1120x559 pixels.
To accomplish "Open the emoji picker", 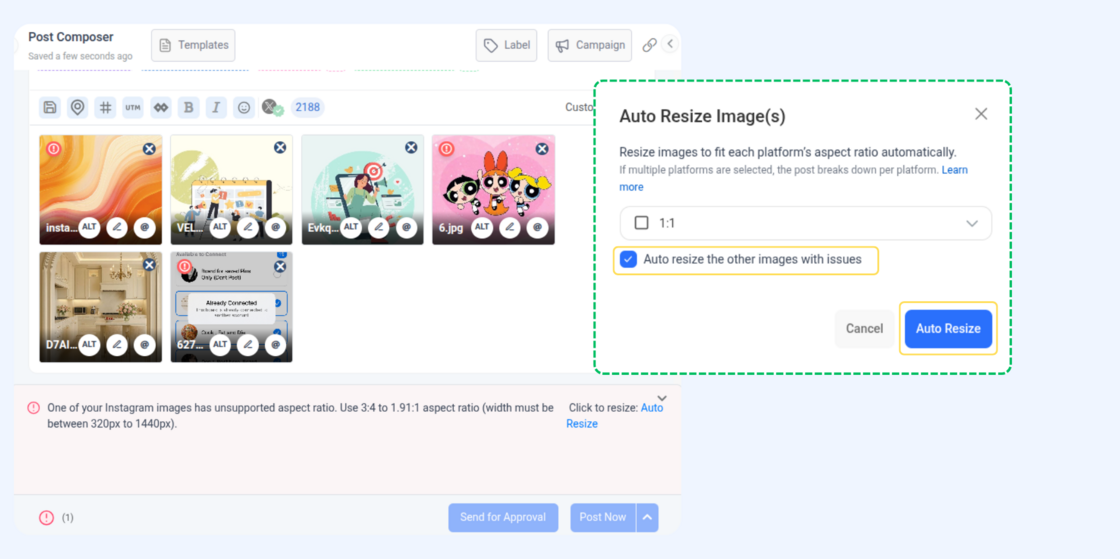I will (x=244, y=107).
